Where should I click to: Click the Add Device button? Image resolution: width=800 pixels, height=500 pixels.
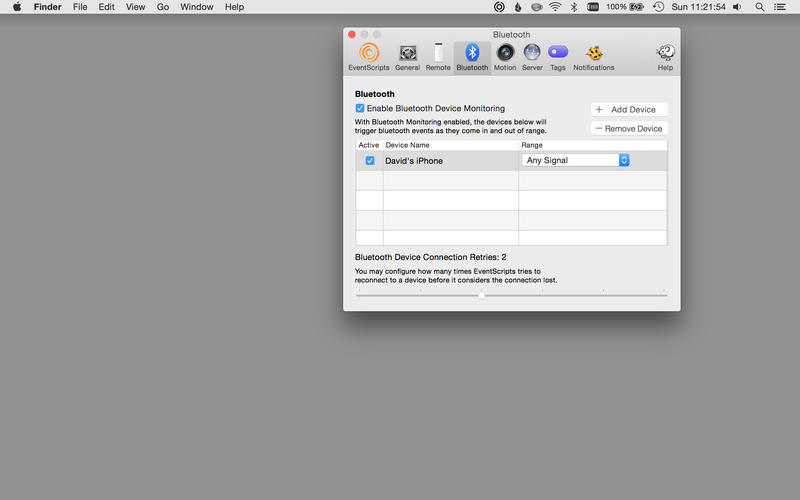pos(629,109)
